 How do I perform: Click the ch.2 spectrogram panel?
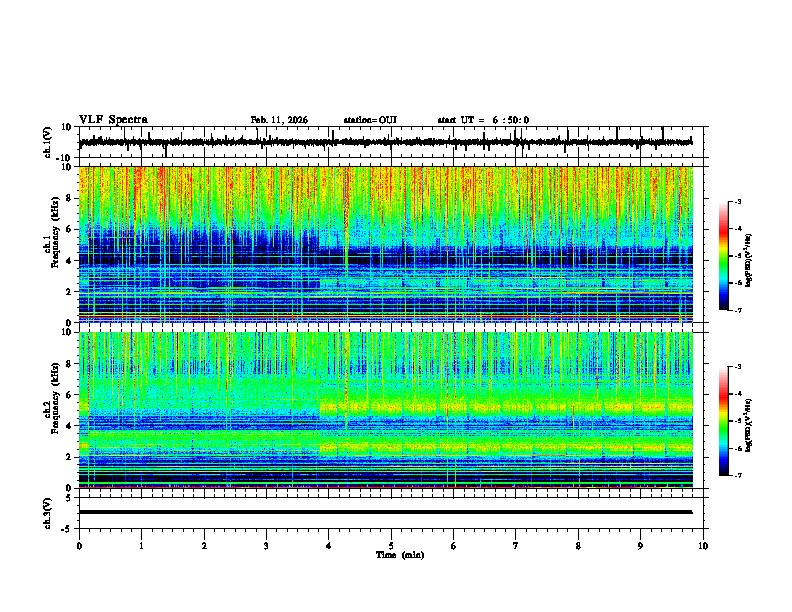pos(385,410)
